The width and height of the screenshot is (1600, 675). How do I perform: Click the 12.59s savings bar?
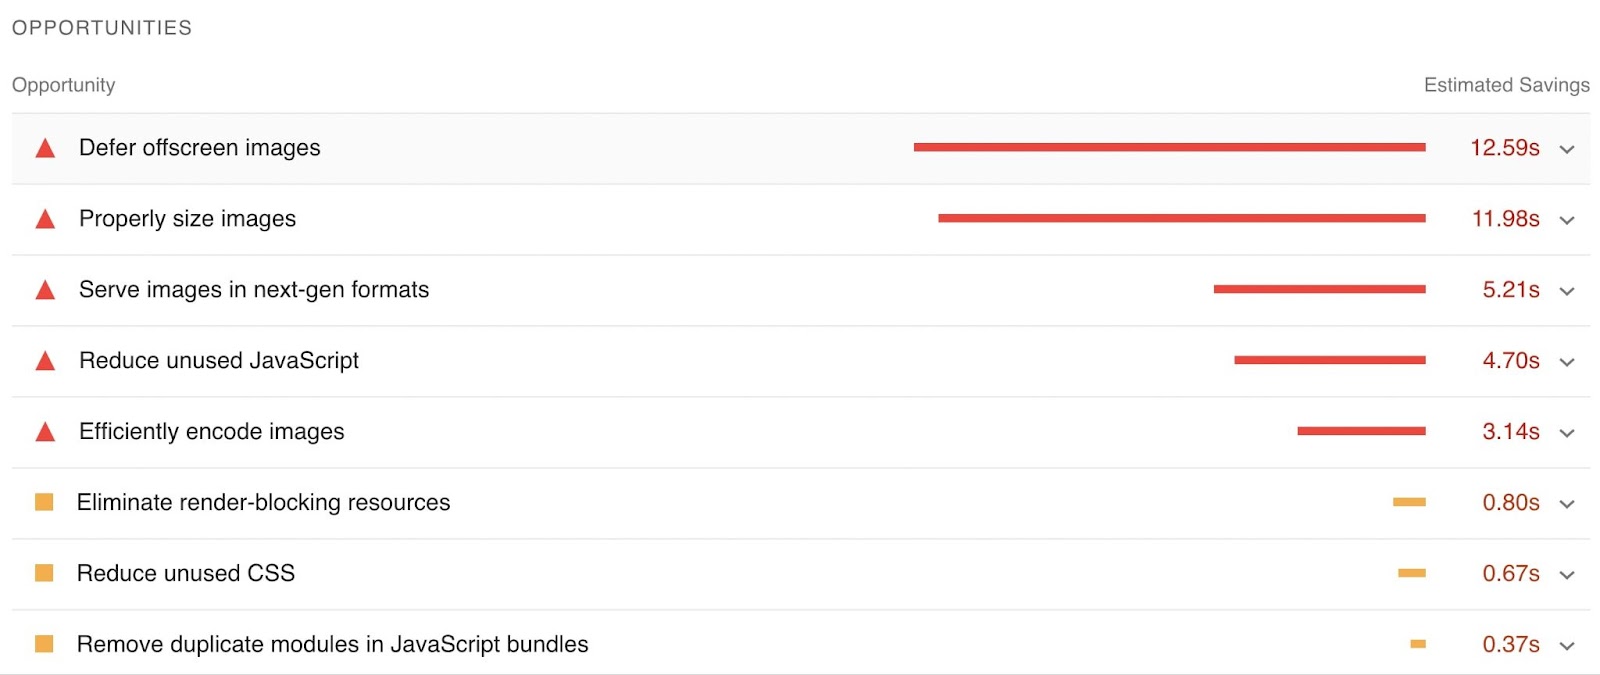(x=1169, y=147)
